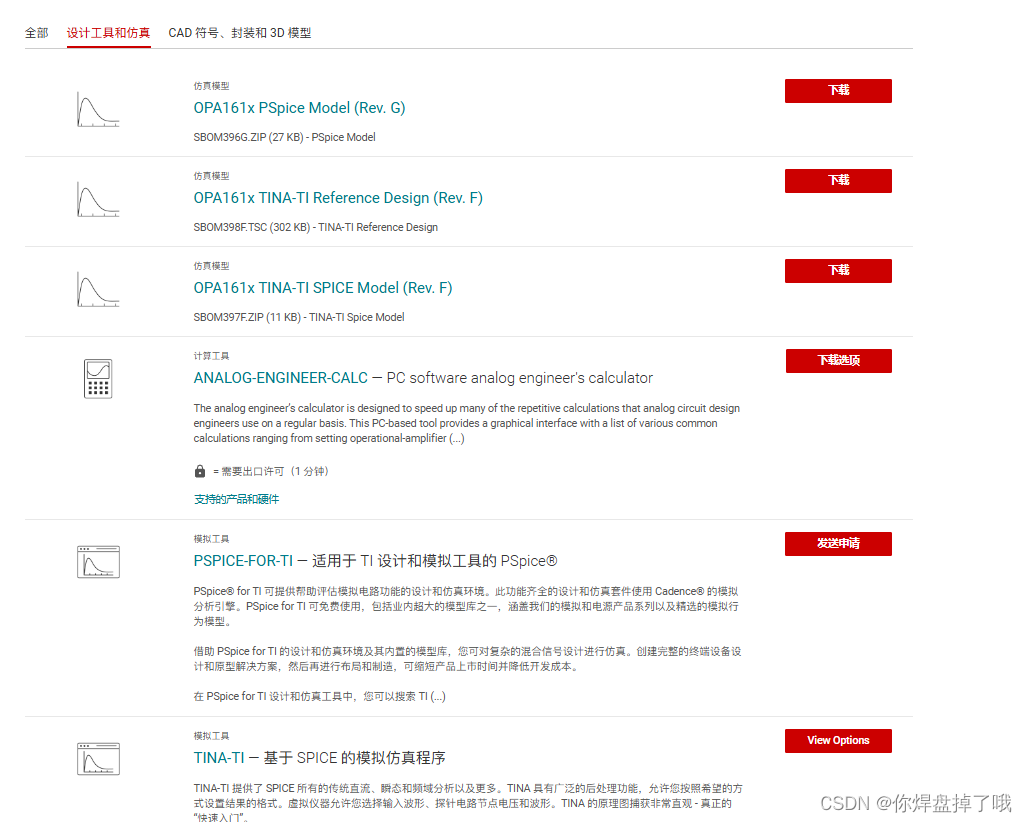Open 支持的产品和硬件 link
Image resolution: width=1027 pixels, height=822 pixels.
[236, 499]
